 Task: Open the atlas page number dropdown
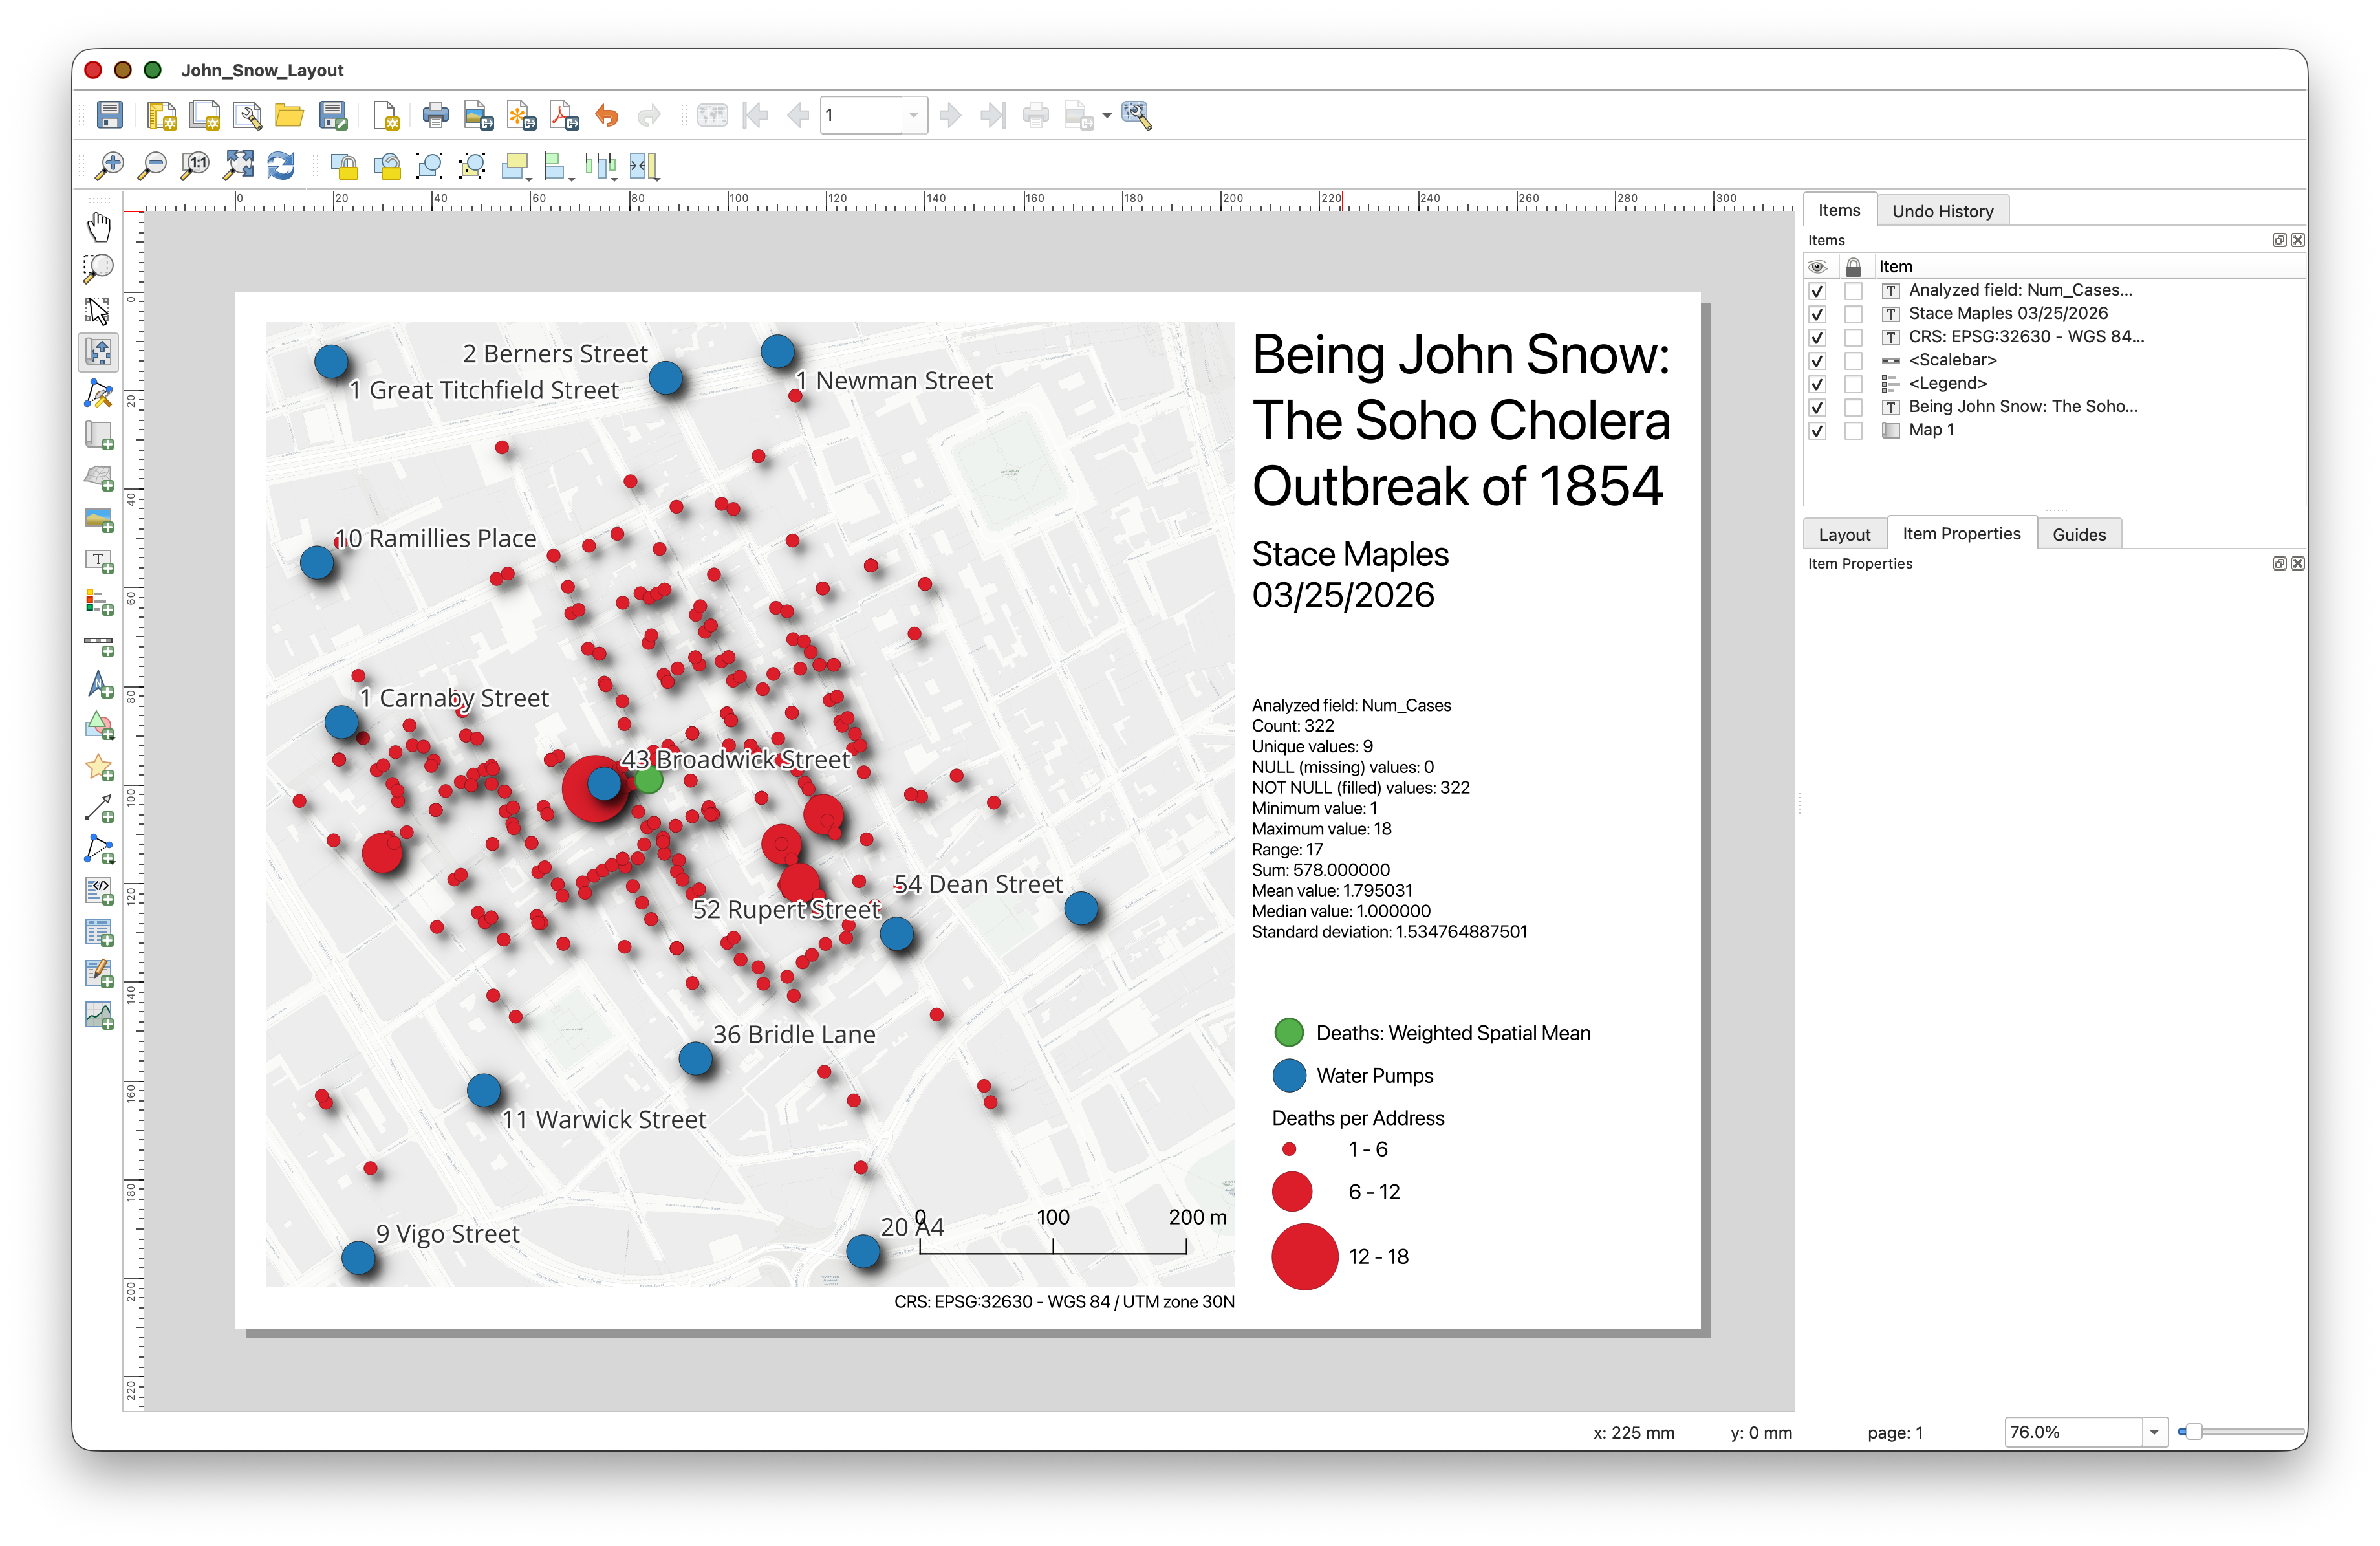pos(913,116)
